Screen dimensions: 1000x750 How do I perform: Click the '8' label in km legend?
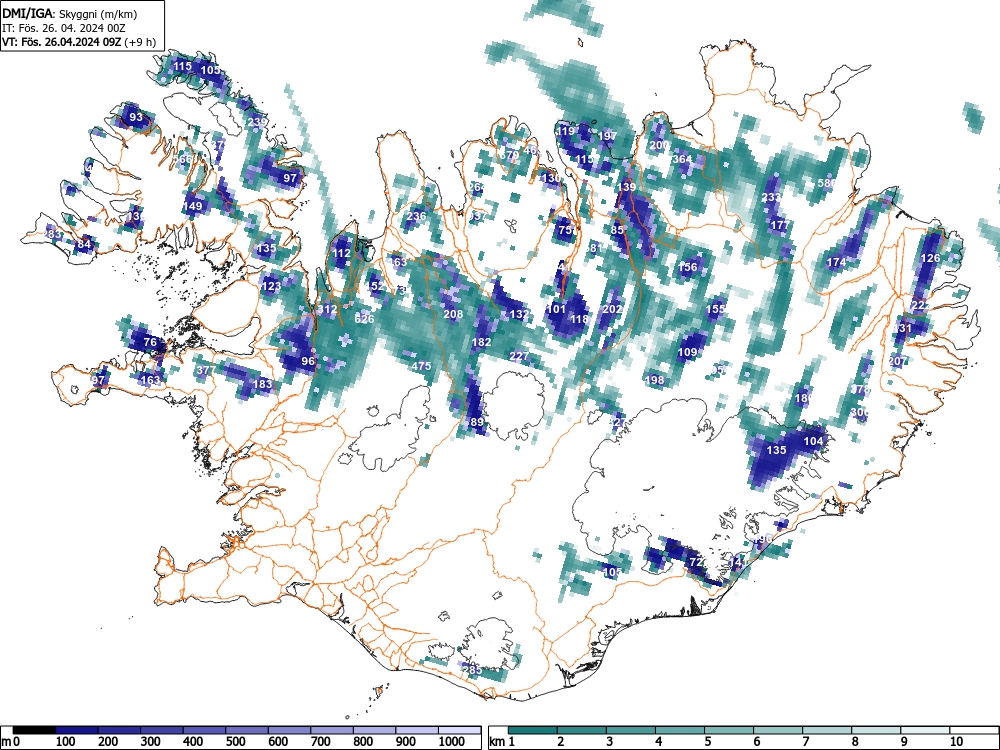coord(855,741)
